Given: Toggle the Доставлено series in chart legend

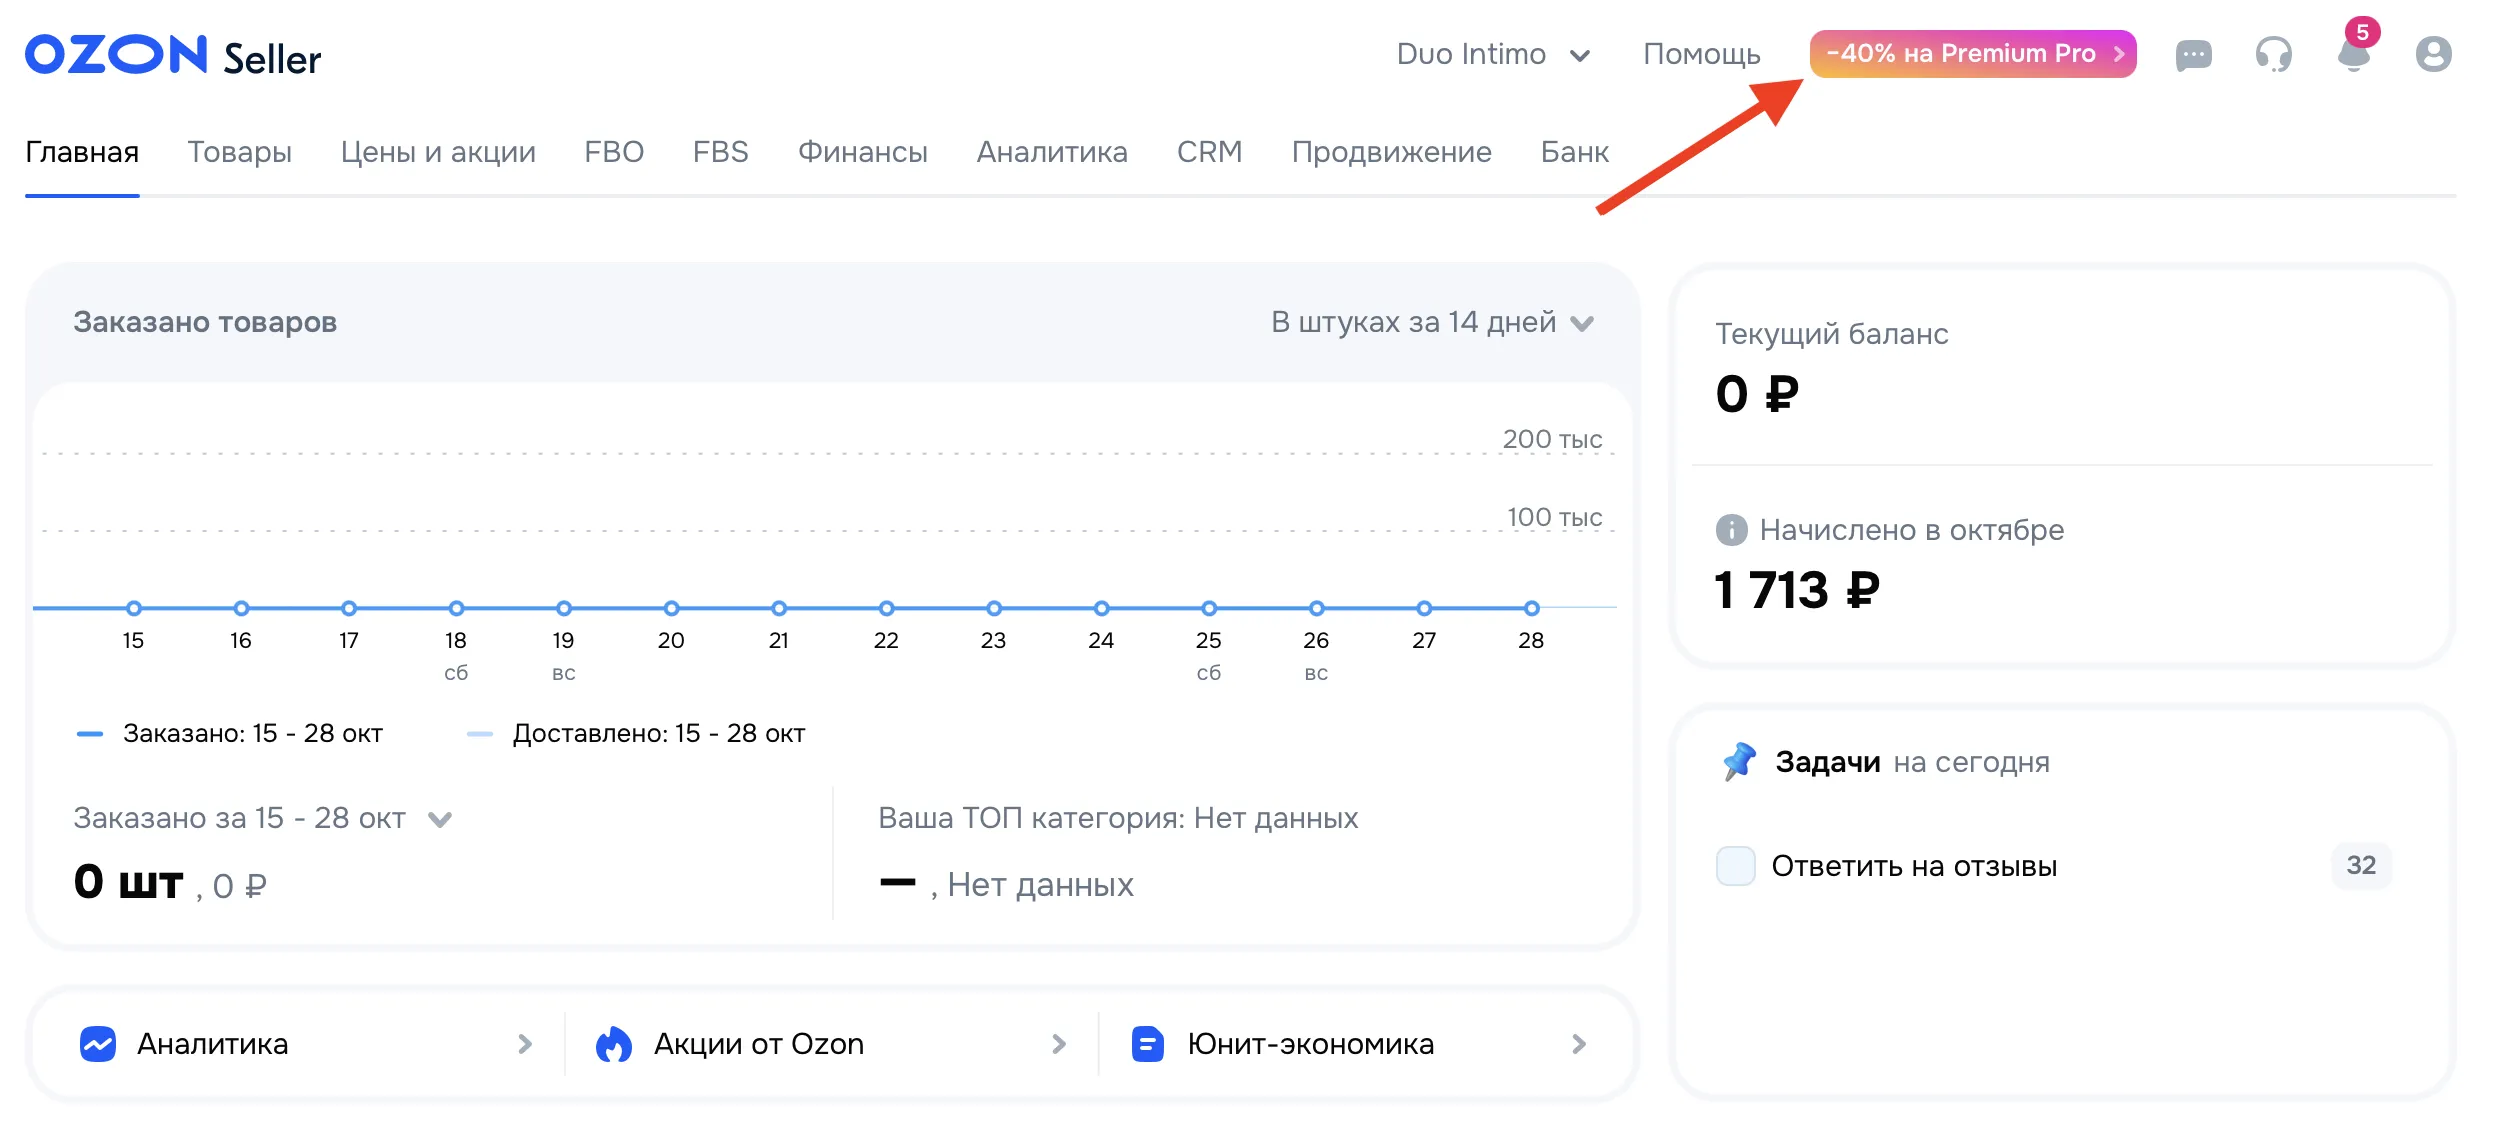Looking at the screenshot, I should tap(636, 734).
